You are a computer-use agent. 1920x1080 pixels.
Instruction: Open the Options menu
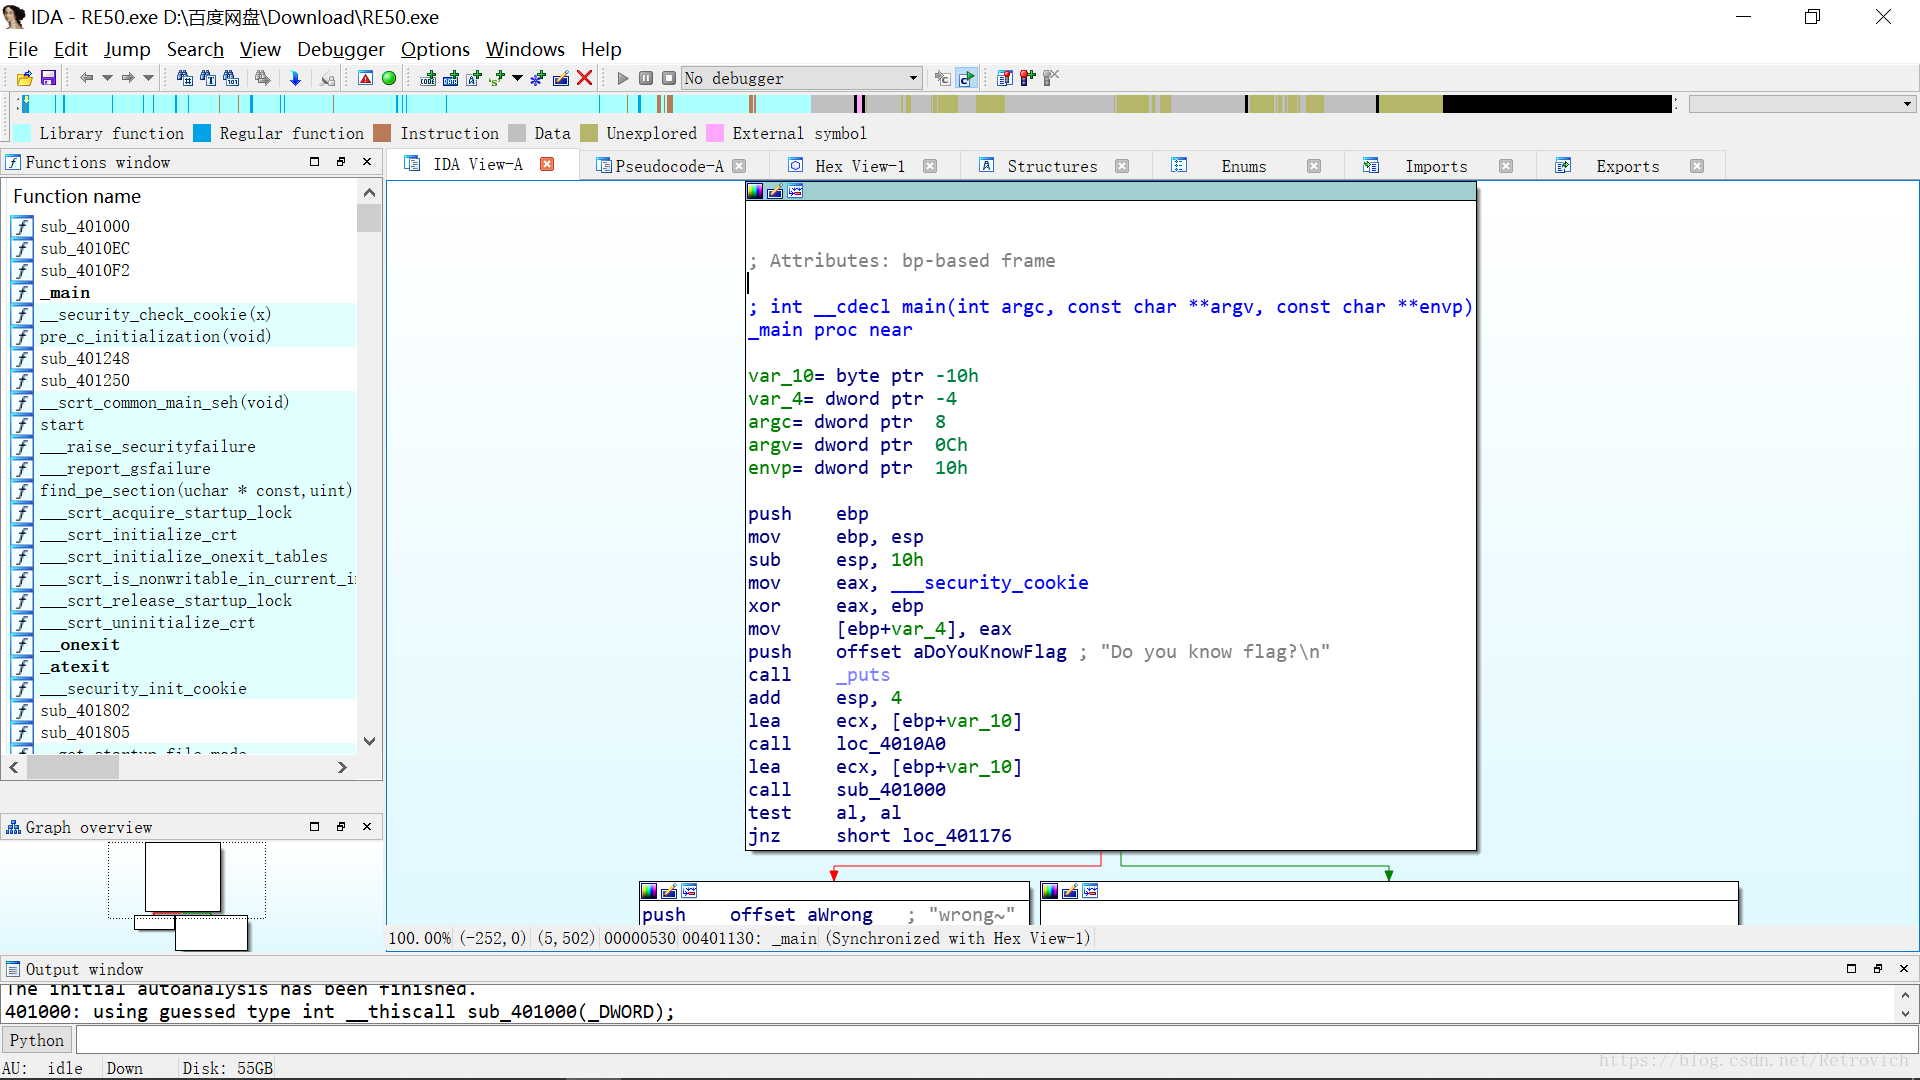coord(435,49)
